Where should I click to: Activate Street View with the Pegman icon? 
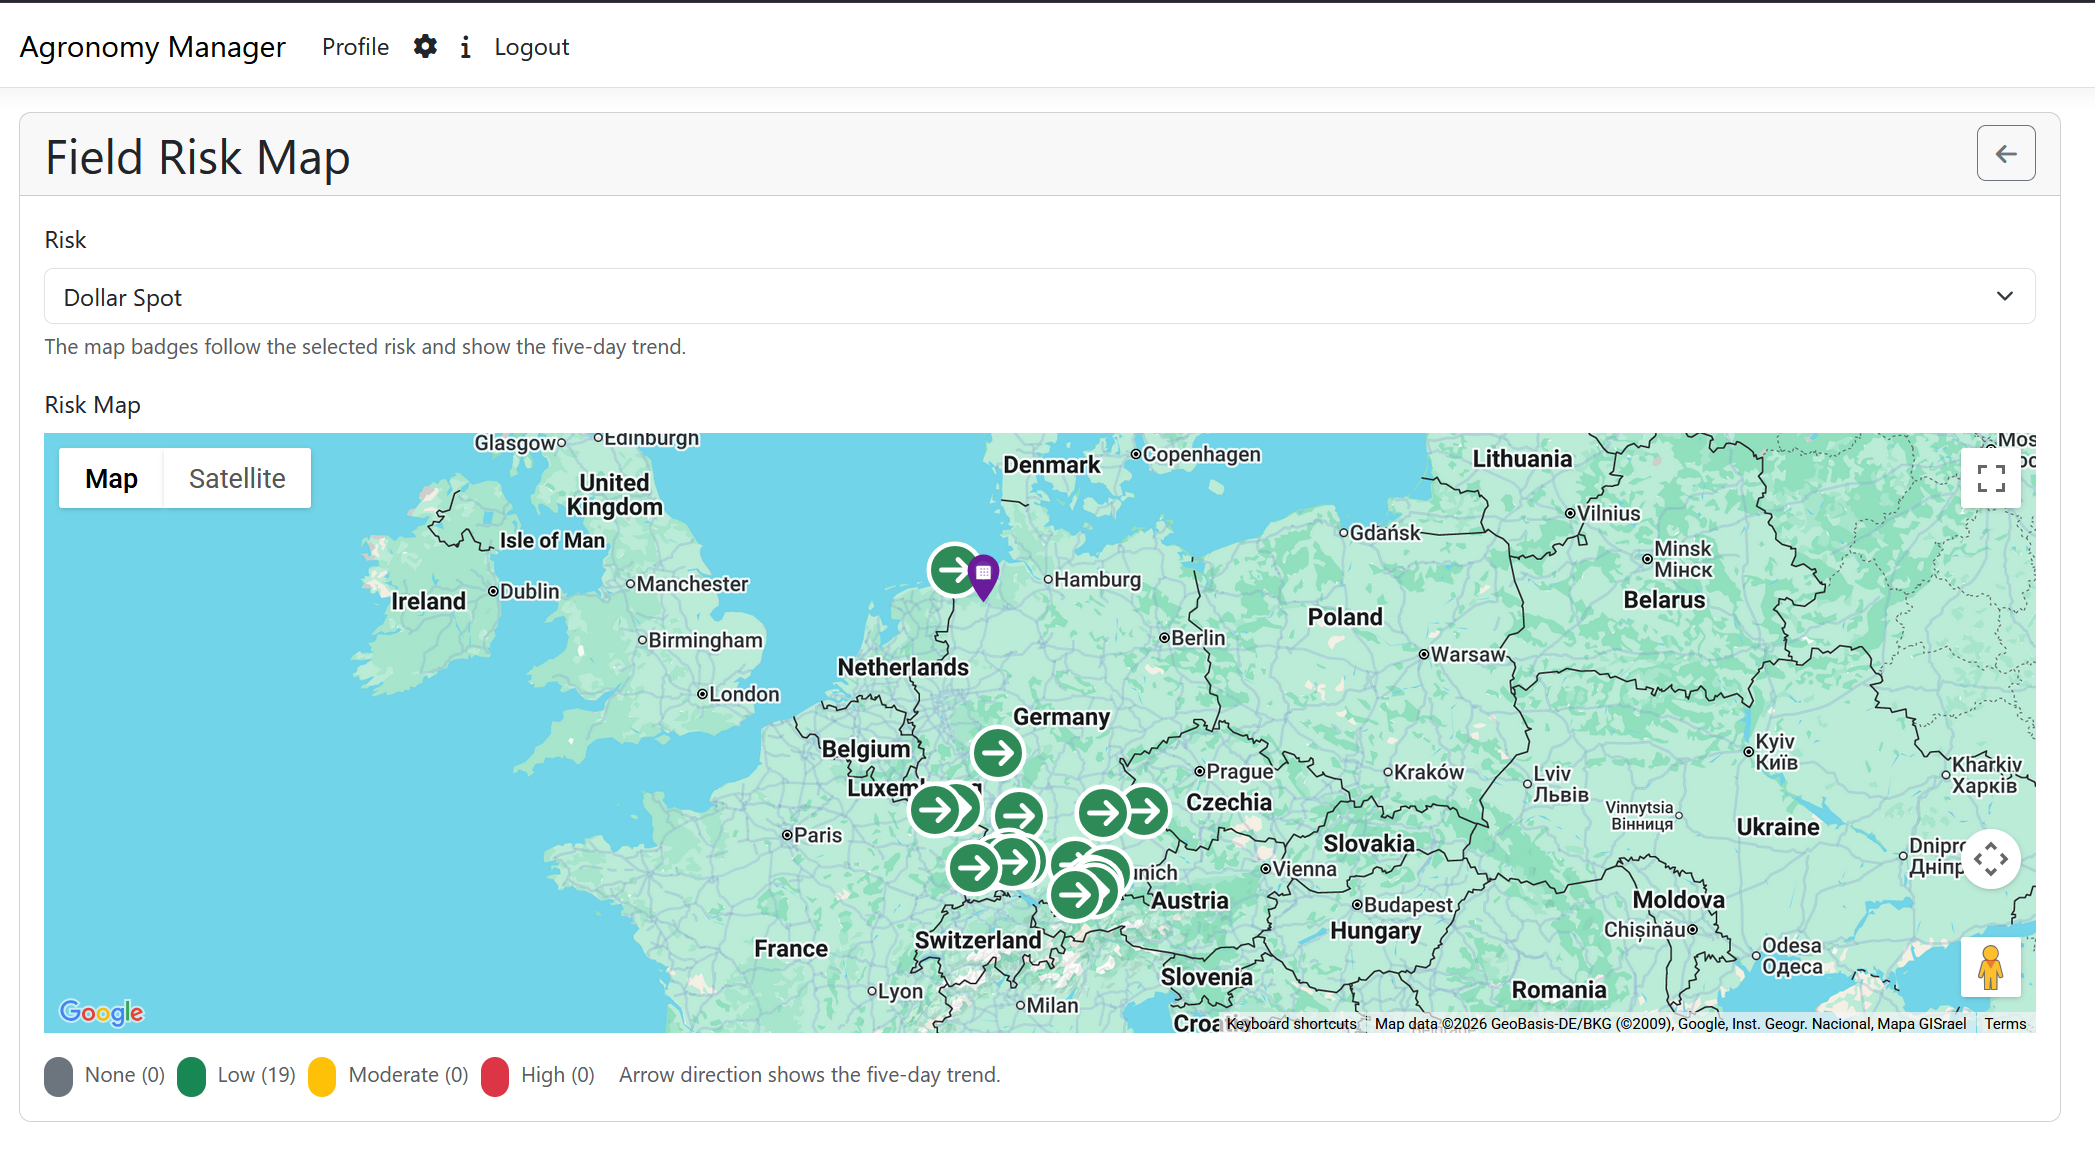tap(1991, 967)
